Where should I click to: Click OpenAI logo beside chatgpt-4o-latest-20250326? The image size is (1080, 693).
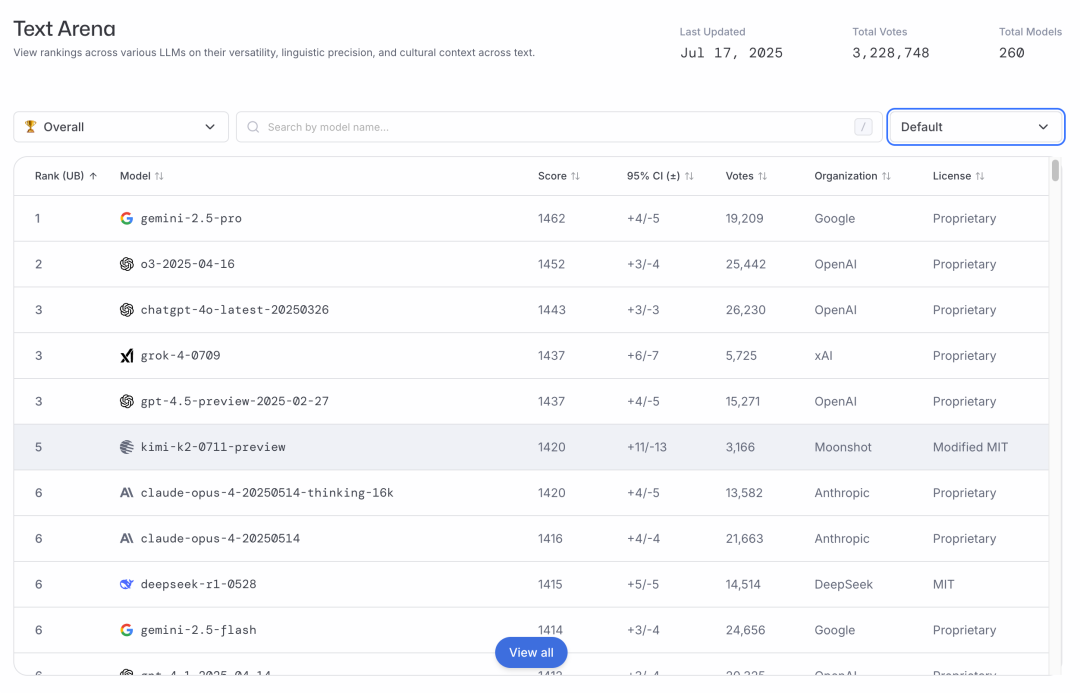(127, 310)
